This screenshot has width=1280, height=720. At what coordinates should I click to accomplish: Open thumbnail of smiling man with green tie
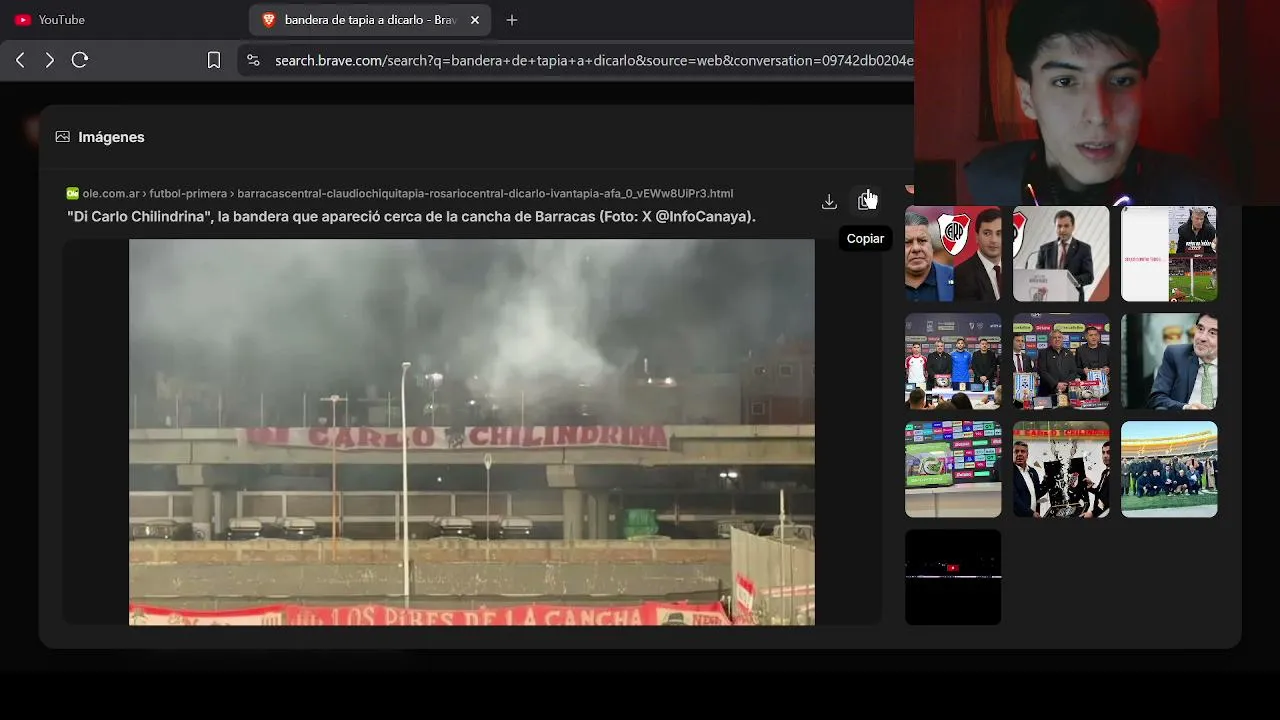(1169, 362)
